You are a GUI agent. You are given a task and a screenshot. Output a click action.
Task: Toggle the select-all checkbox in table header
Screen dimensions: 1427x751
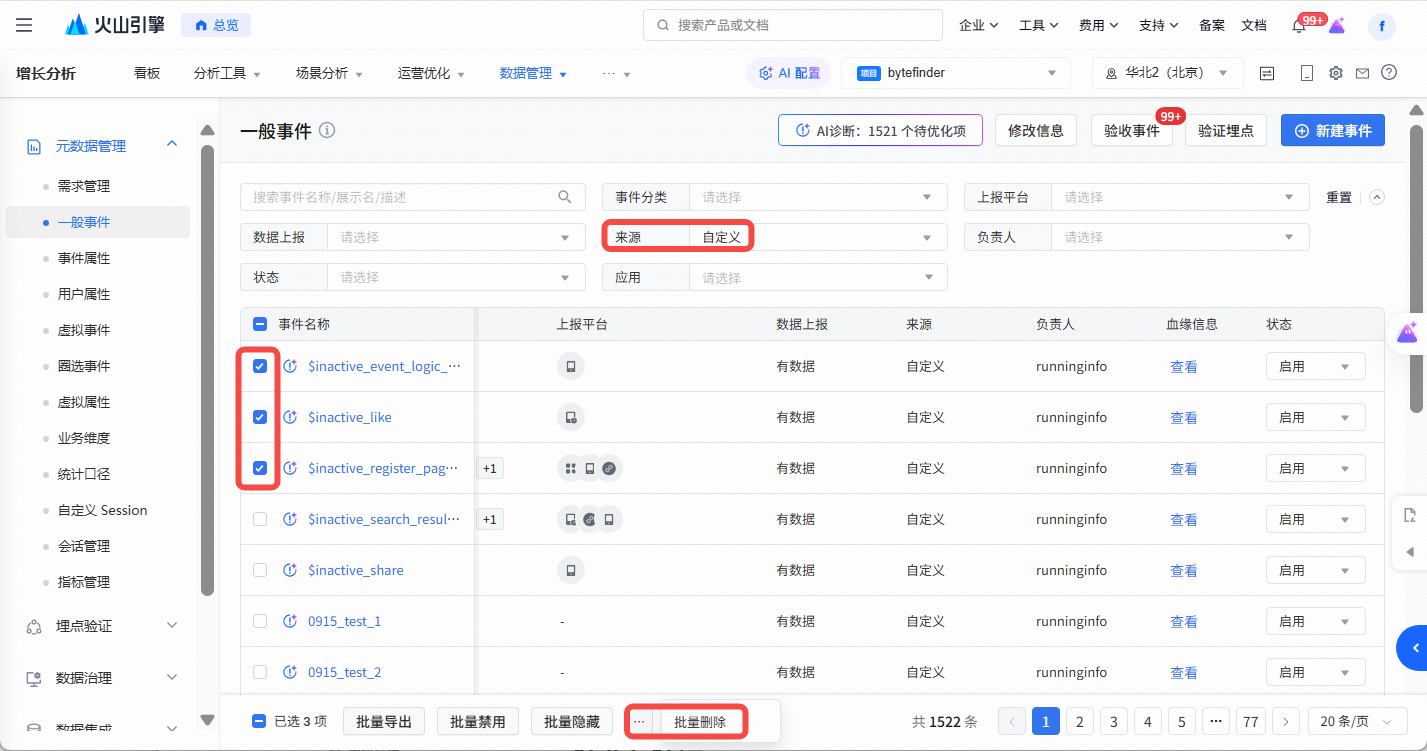pos(260,324)
